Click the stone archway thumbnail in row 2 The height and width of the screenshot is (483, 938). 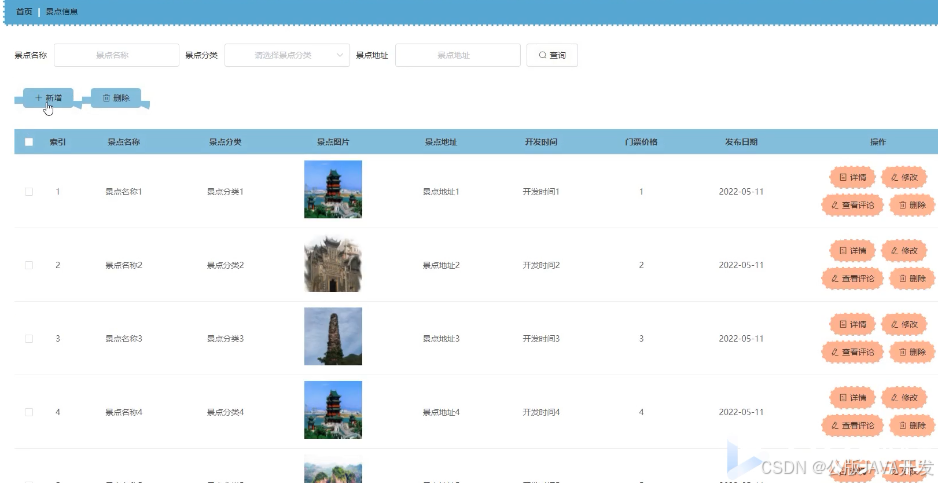pos(333,263)
